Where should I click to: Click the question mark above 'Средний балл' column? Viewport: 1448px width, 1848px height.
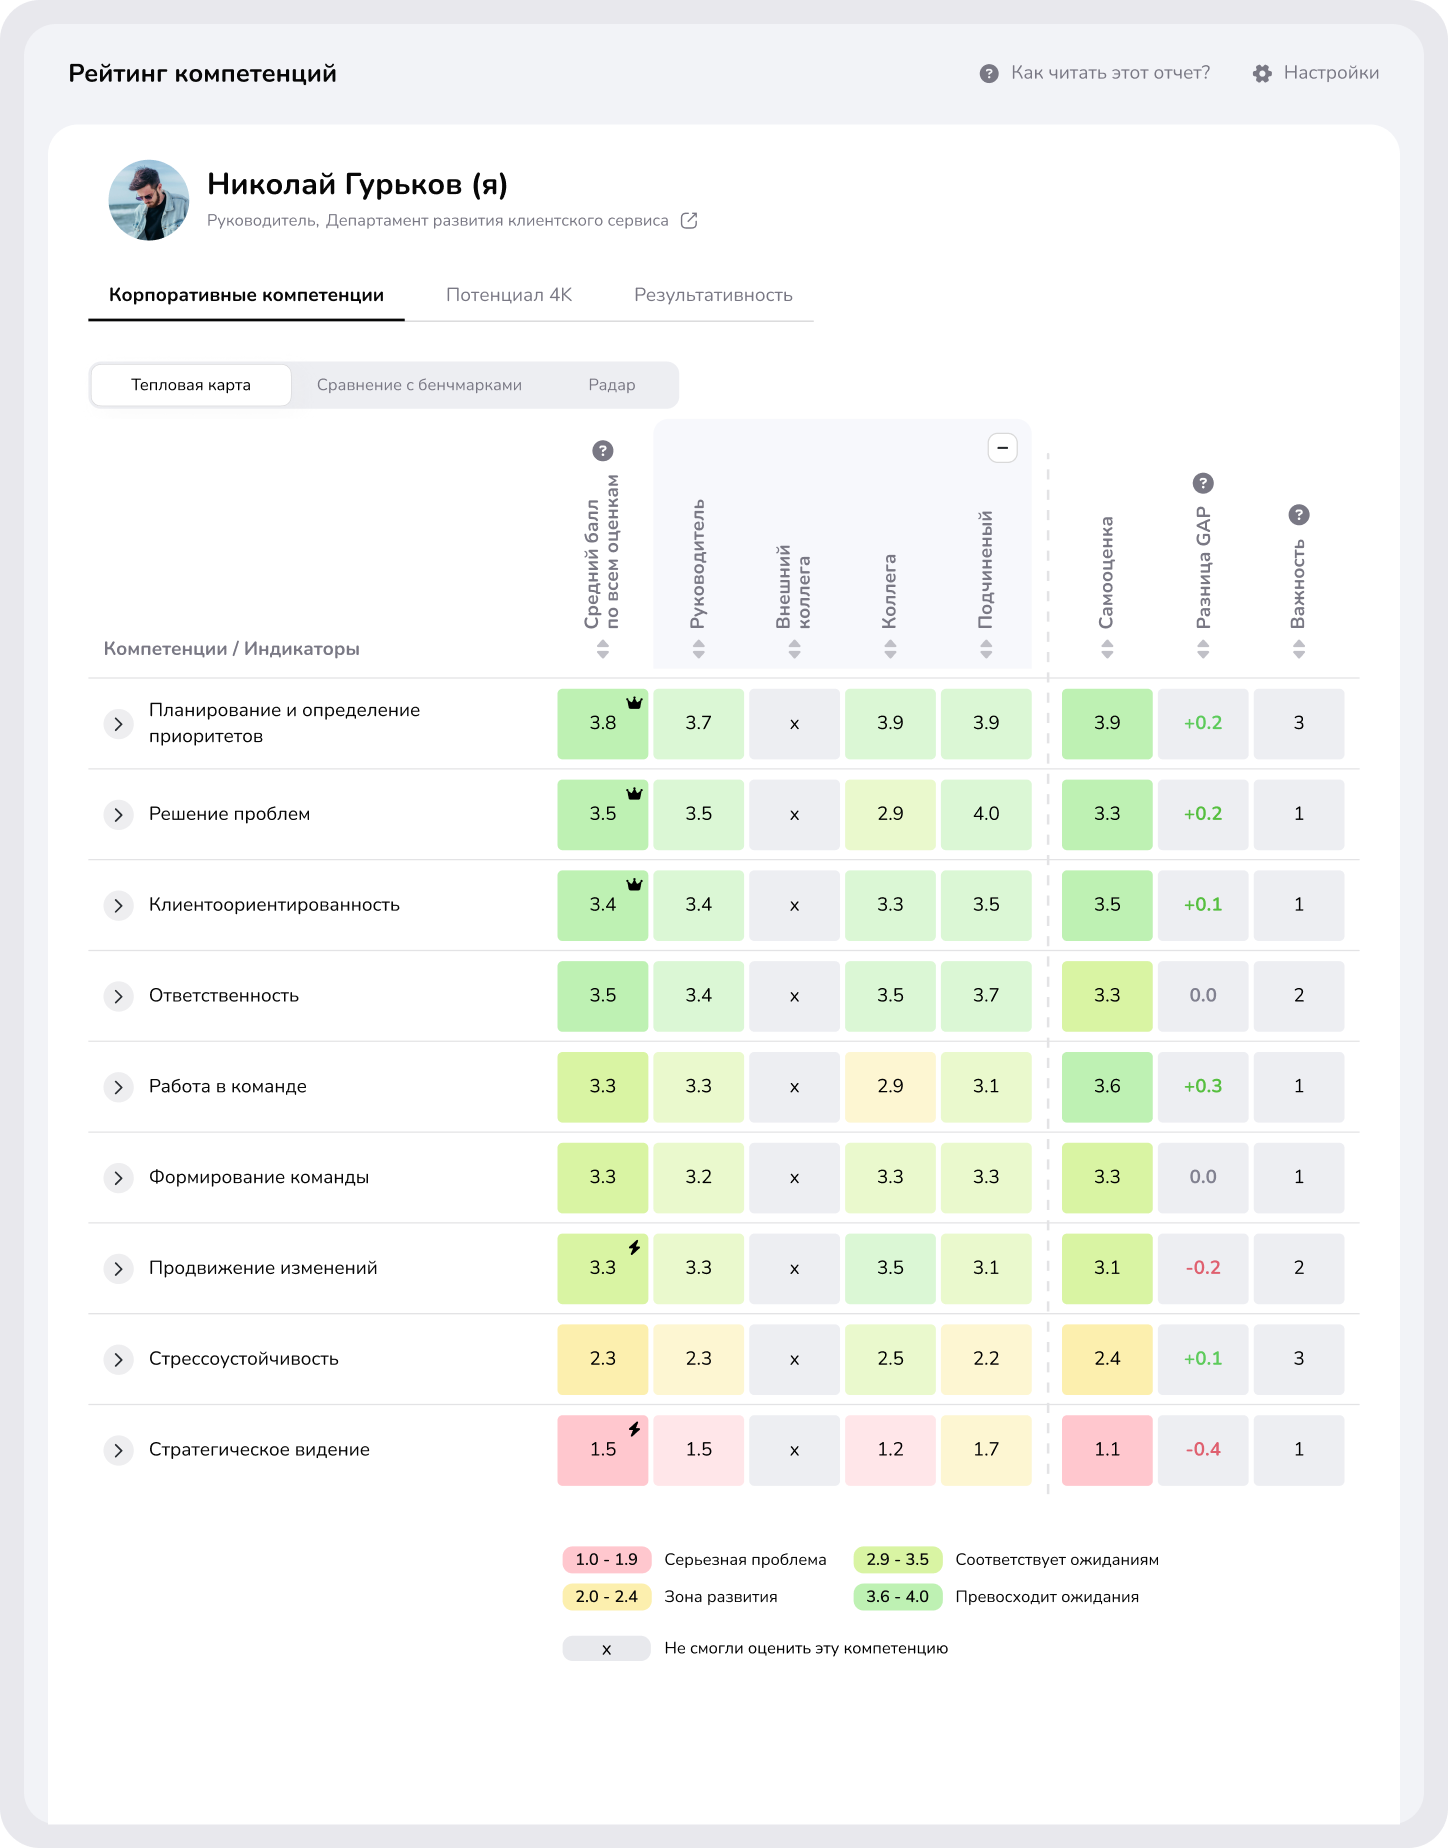pyautogui.click(x=602, y=451)
